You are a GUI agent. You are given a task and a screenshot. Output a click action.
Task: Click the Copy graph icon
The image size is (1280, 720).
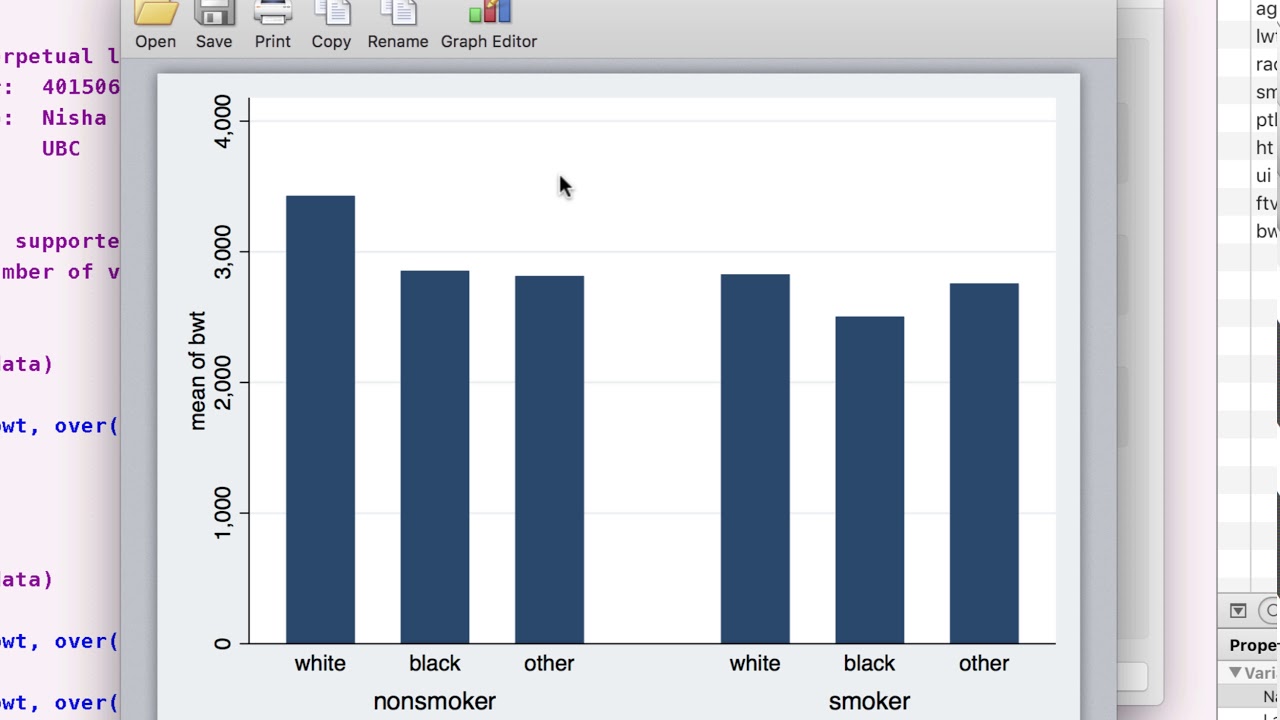point(331,12)
